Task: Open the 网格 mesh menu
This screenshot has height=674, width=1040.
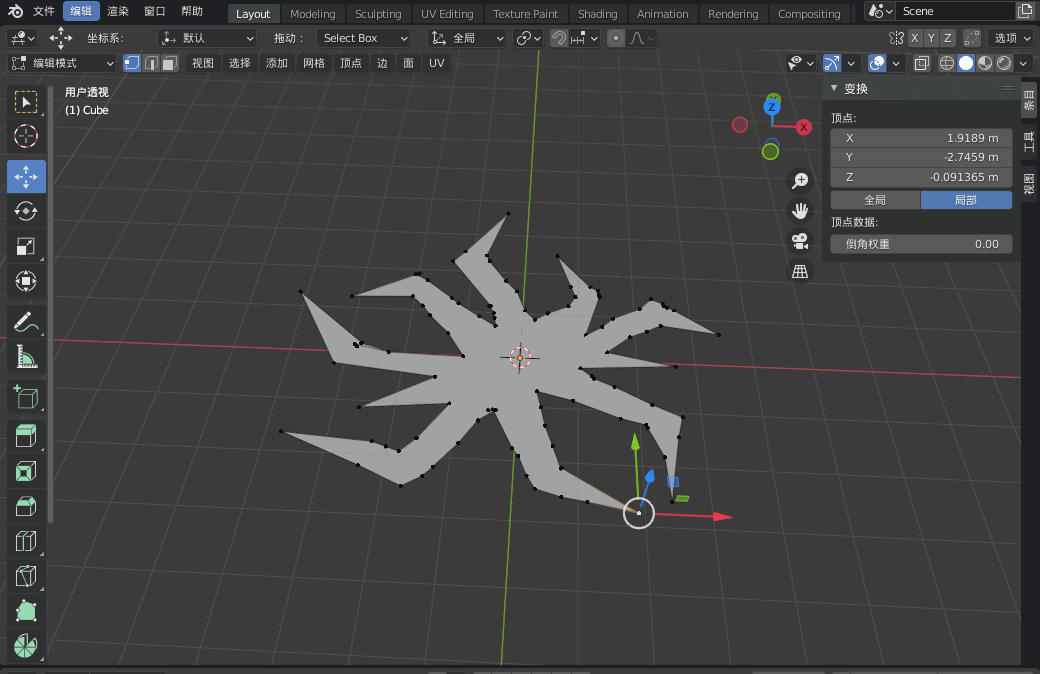Action: point(314,63)
